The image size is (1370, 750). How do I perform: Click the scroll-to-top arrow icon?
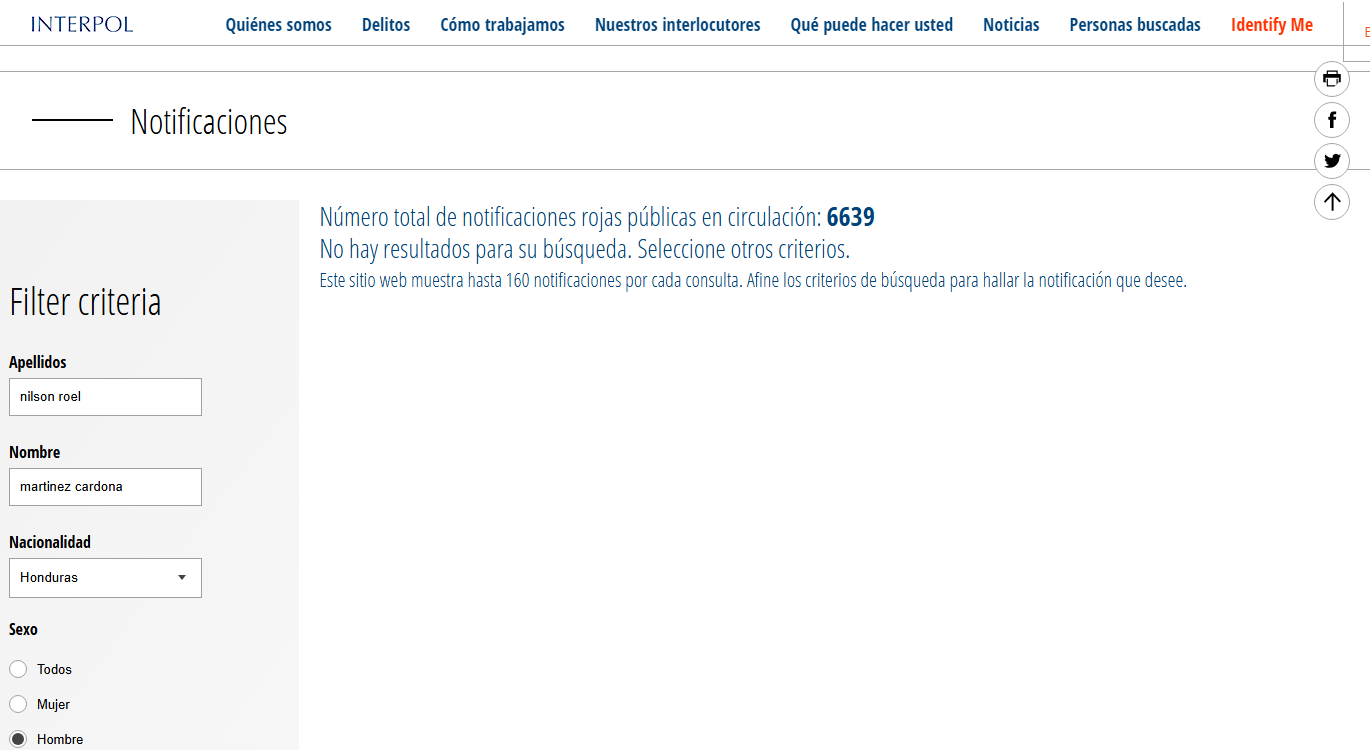(1331, 202)
